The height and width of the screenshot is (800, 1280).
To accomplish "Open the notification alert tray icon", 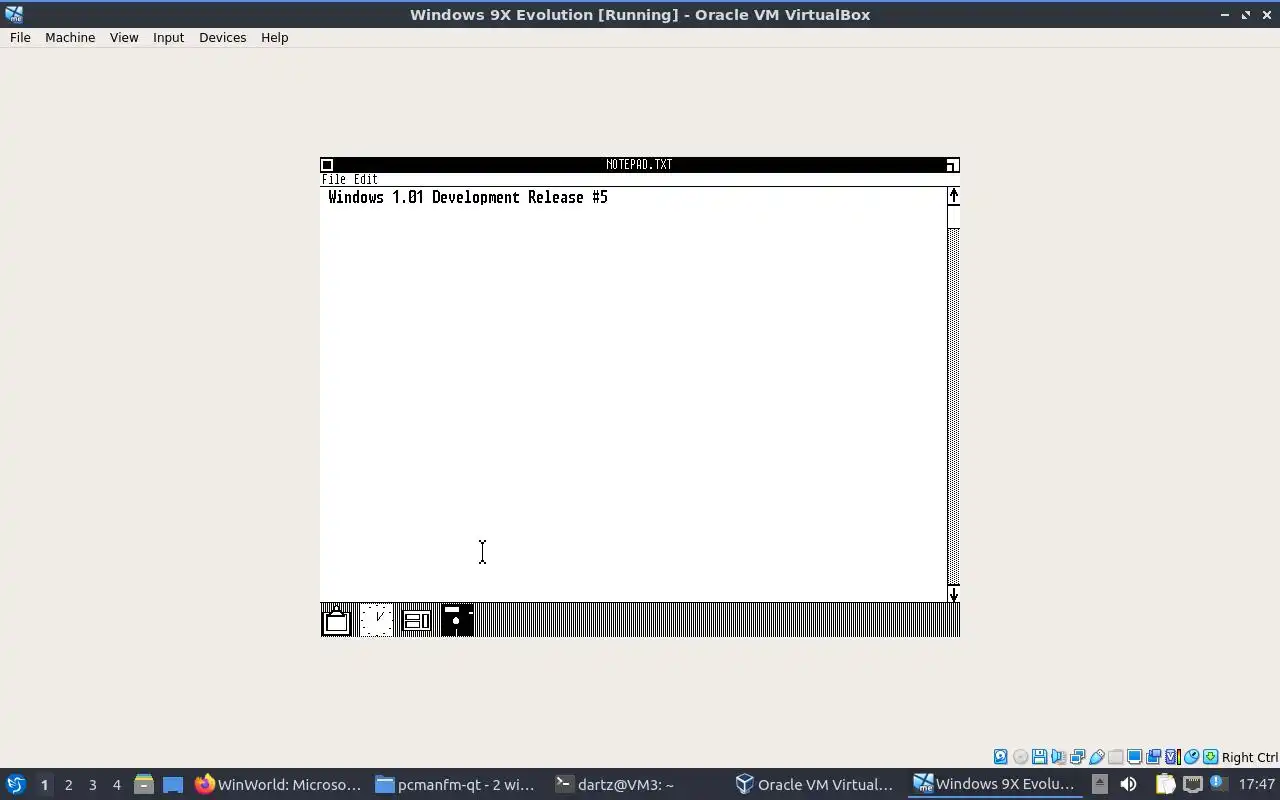I will pos(1218,783).
